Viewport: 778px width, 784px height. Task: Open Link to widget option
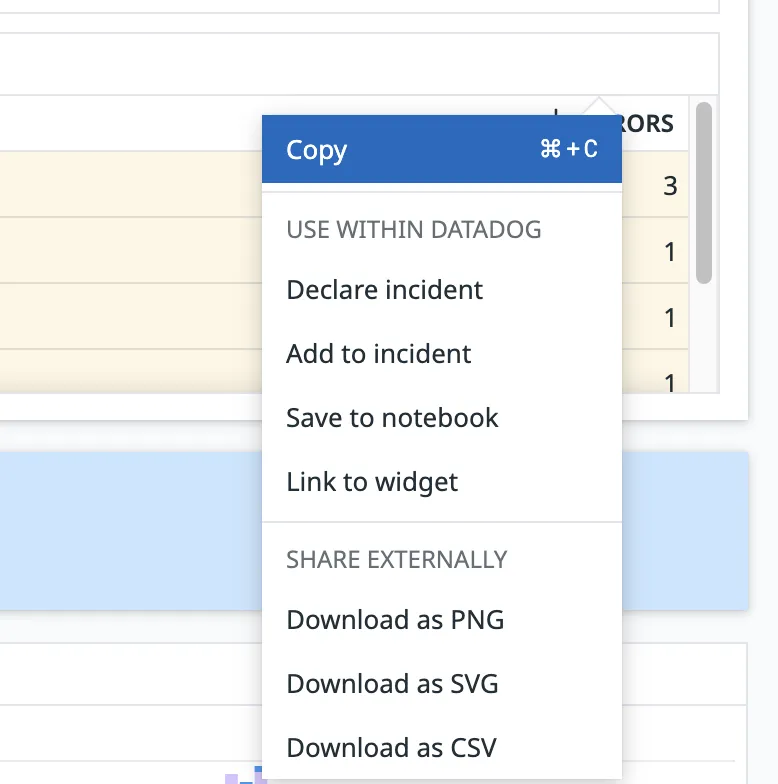point(372,482)
